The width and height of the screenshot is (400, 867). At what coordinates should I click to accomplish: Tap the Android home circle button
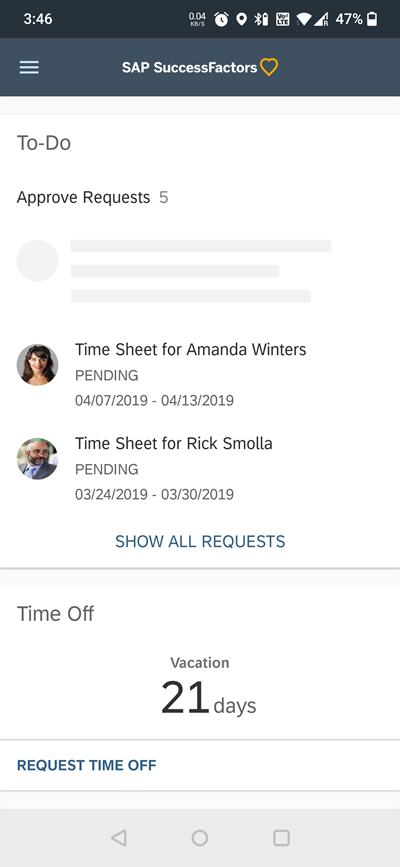click(x=200, y=838)
